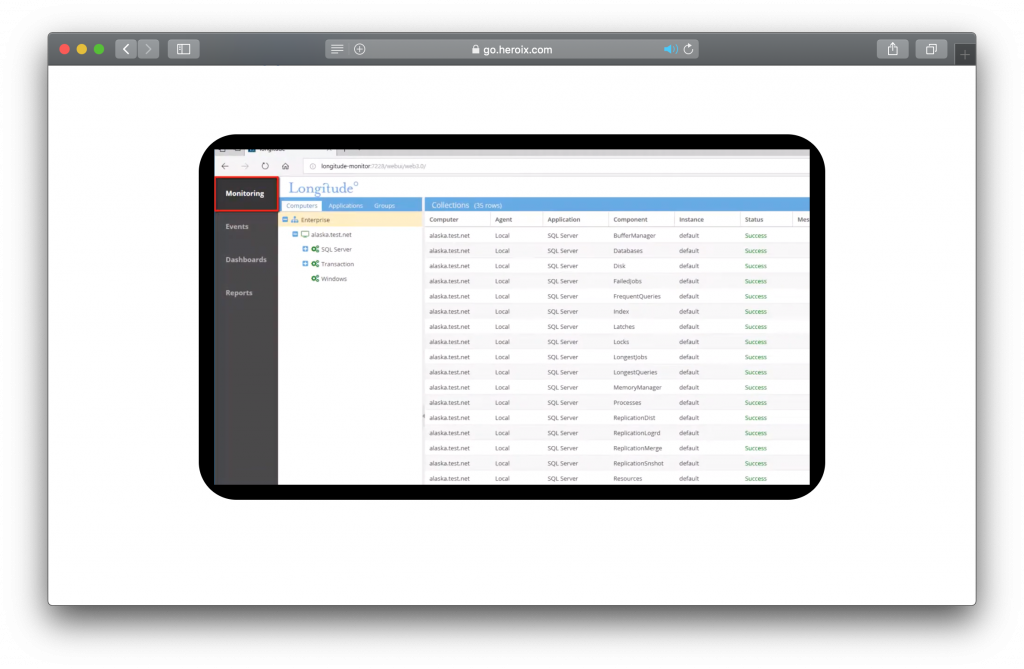The image size is (1024, 669).
Task: Open the Events section
Action: click(x=237, y=227)
